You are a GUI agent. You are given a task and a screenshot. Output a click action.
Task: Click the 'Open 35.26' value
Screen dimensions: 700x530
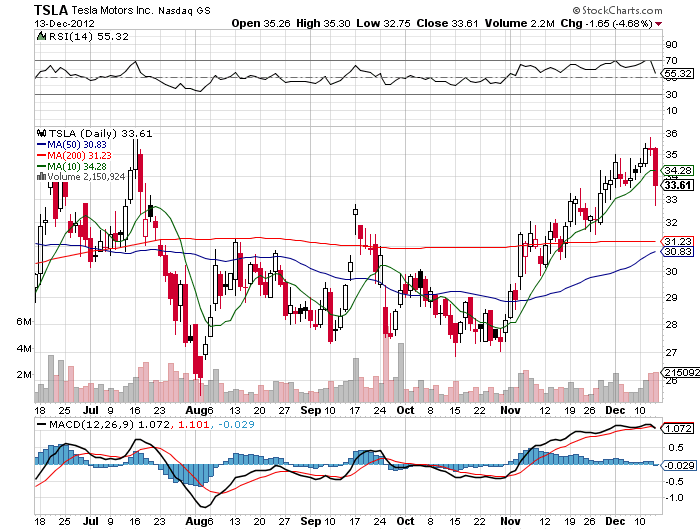261,23
